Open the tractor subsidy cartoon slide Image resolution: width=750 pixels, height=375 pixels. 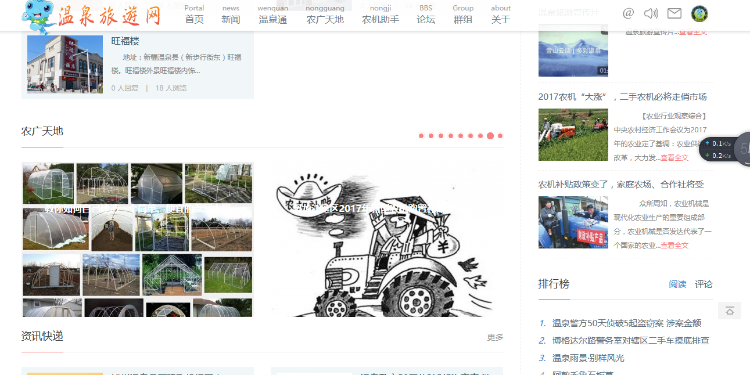tap(387, 239)
